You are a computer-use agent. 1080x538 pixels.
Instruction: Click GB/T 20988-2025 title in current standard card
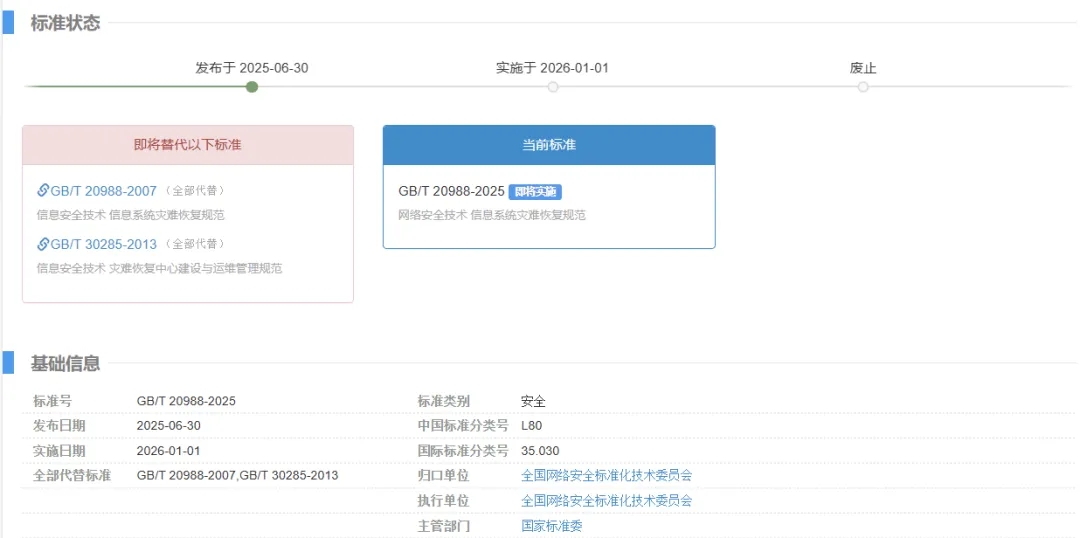(451, 191)
